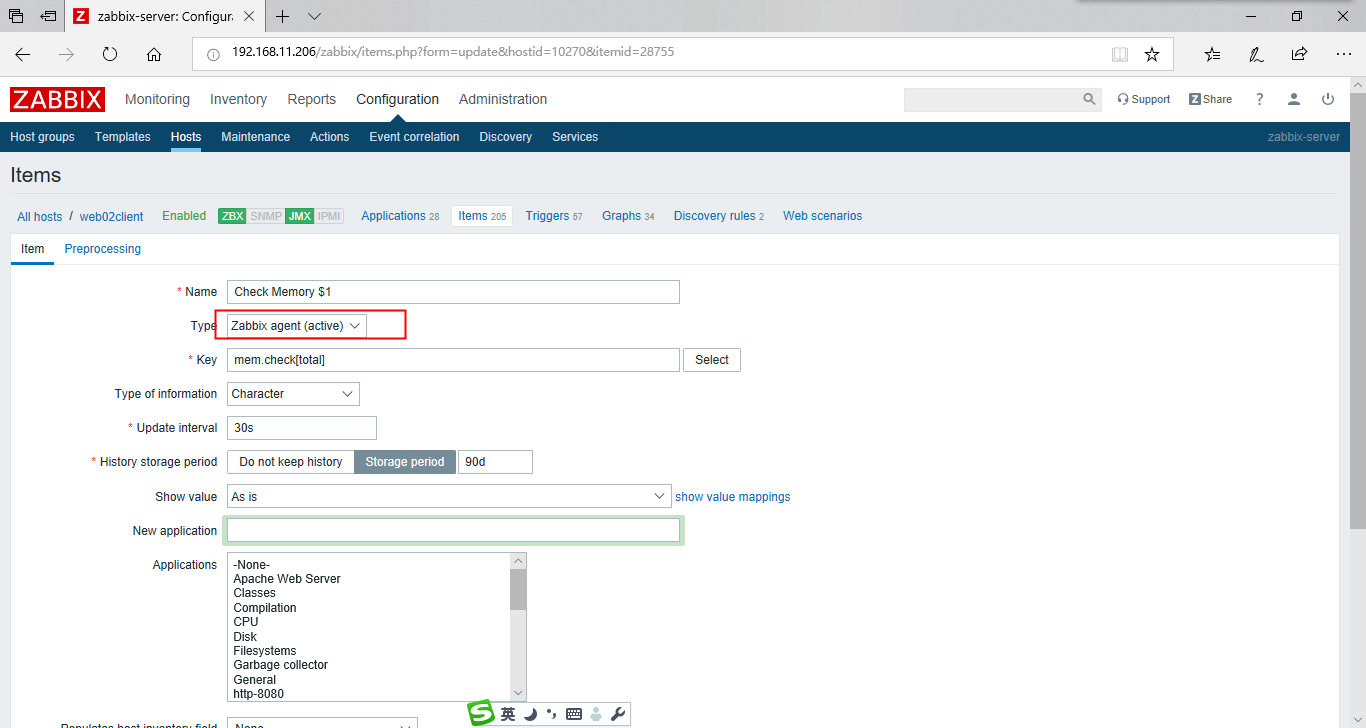Viewport: 1366px width, 728px height.
Task: Focus the Key input field
Action: [x=453, y=360]
